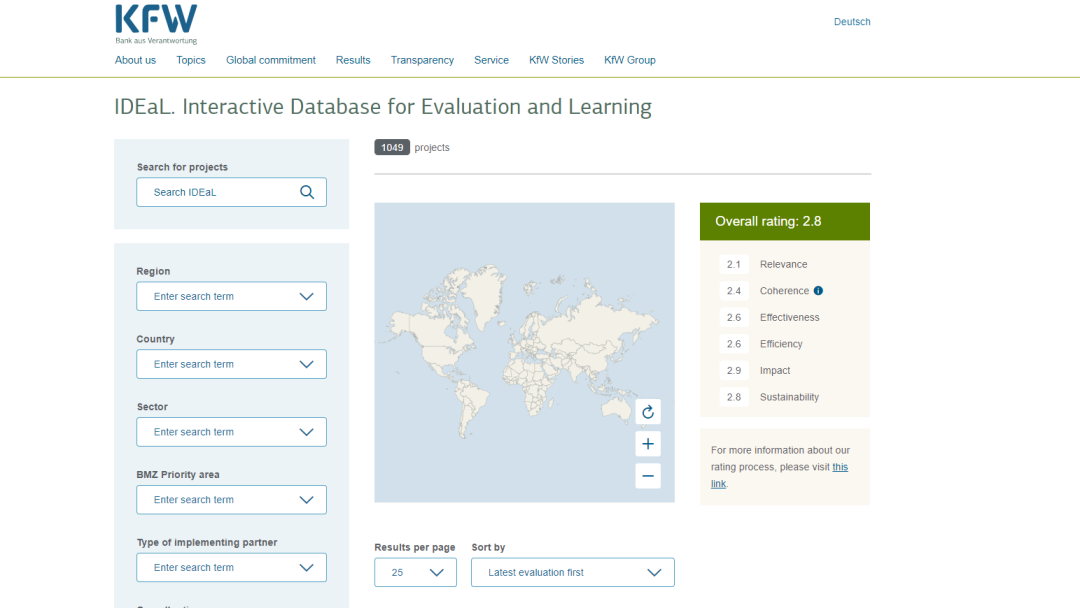1080x608 pixels.
Task: Open Global commitment menu
Action: pos(271,60)
